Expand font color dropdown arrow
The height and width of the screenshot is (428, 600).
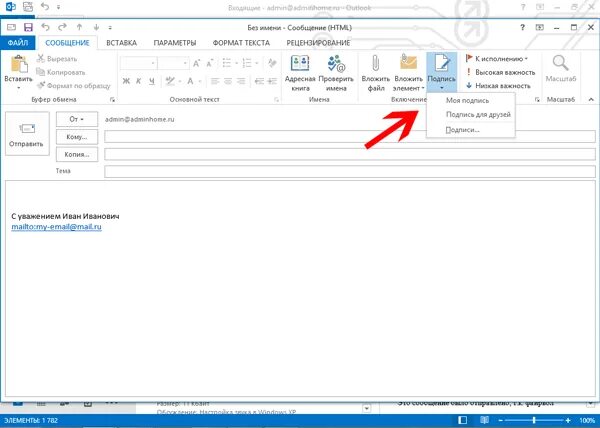point(199,81)
